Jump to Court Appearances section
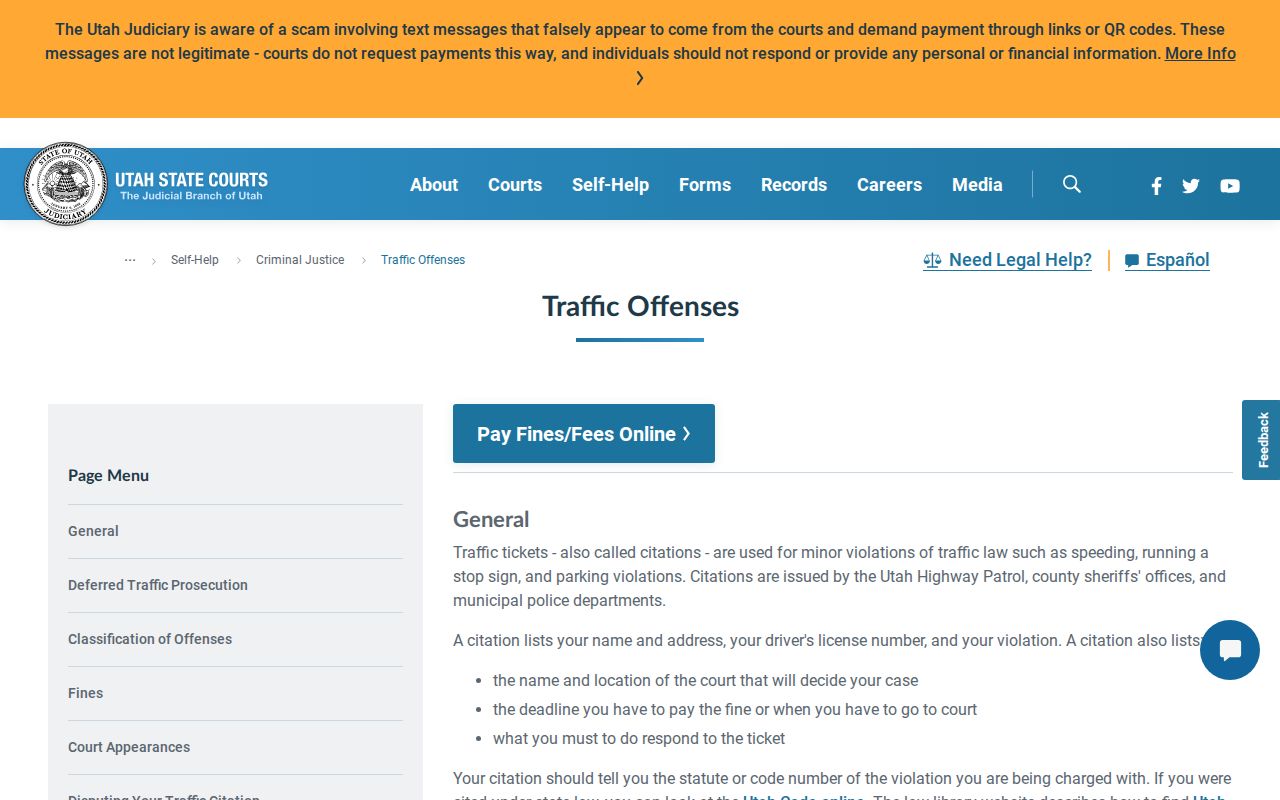The width and height of the screenshot is (1280, 800). (129, 747)
